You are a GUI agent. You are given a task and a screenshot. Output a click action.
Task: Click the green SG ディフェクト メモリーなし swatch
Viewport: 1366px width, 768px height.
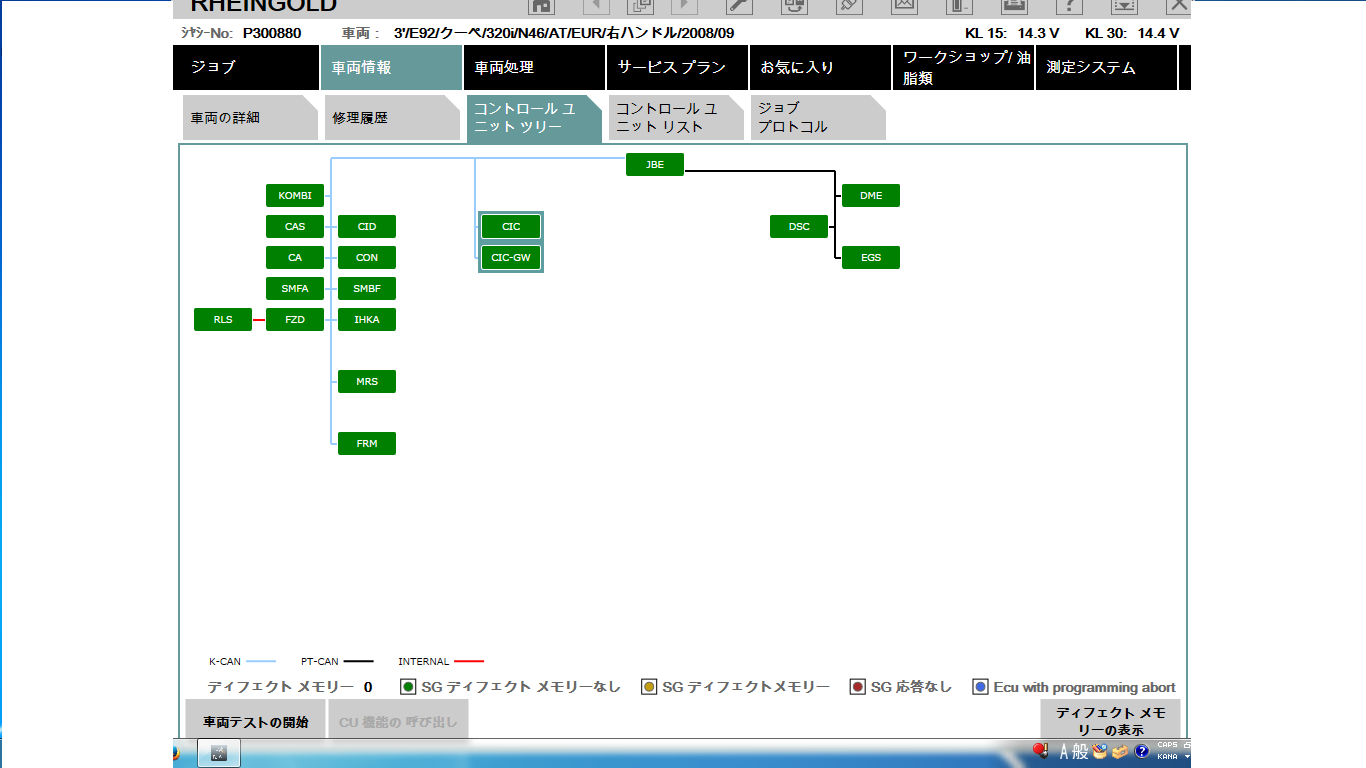click(x=408, y=687)
